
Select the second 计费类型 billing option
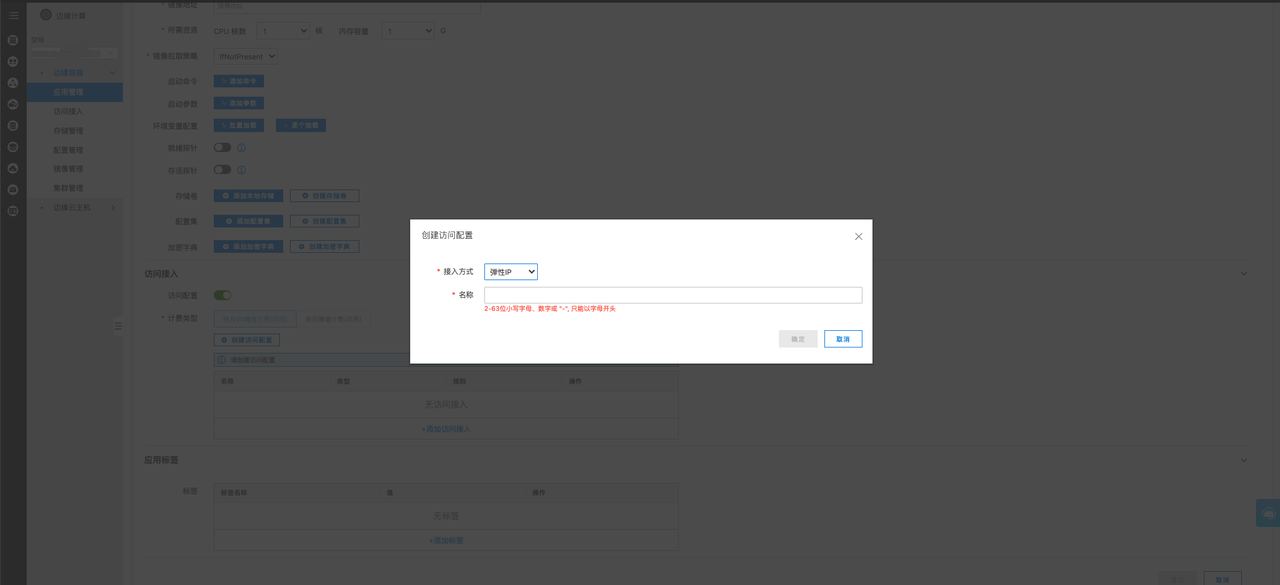(x=335, y=319)
